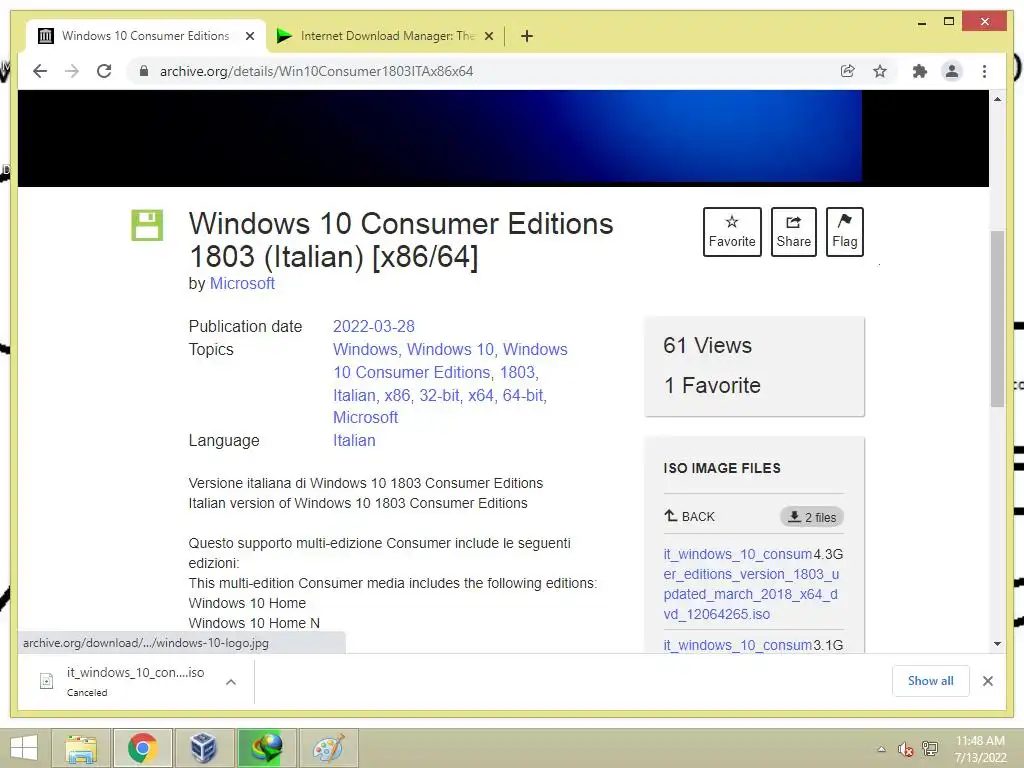The height and width of the screenshot is (768, 1024).
Task: Reload the archive.org page
Action: 104,71
